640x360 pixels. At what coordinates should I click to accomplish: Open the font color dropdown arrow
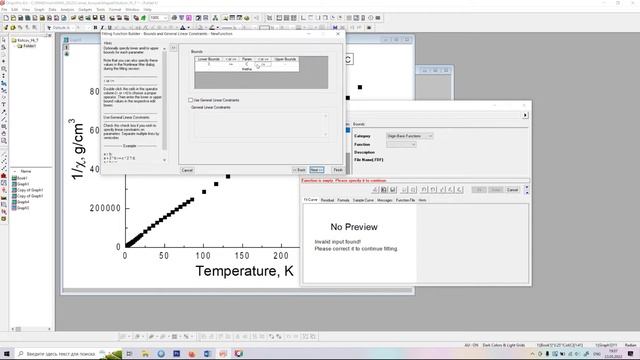(188, 28)
